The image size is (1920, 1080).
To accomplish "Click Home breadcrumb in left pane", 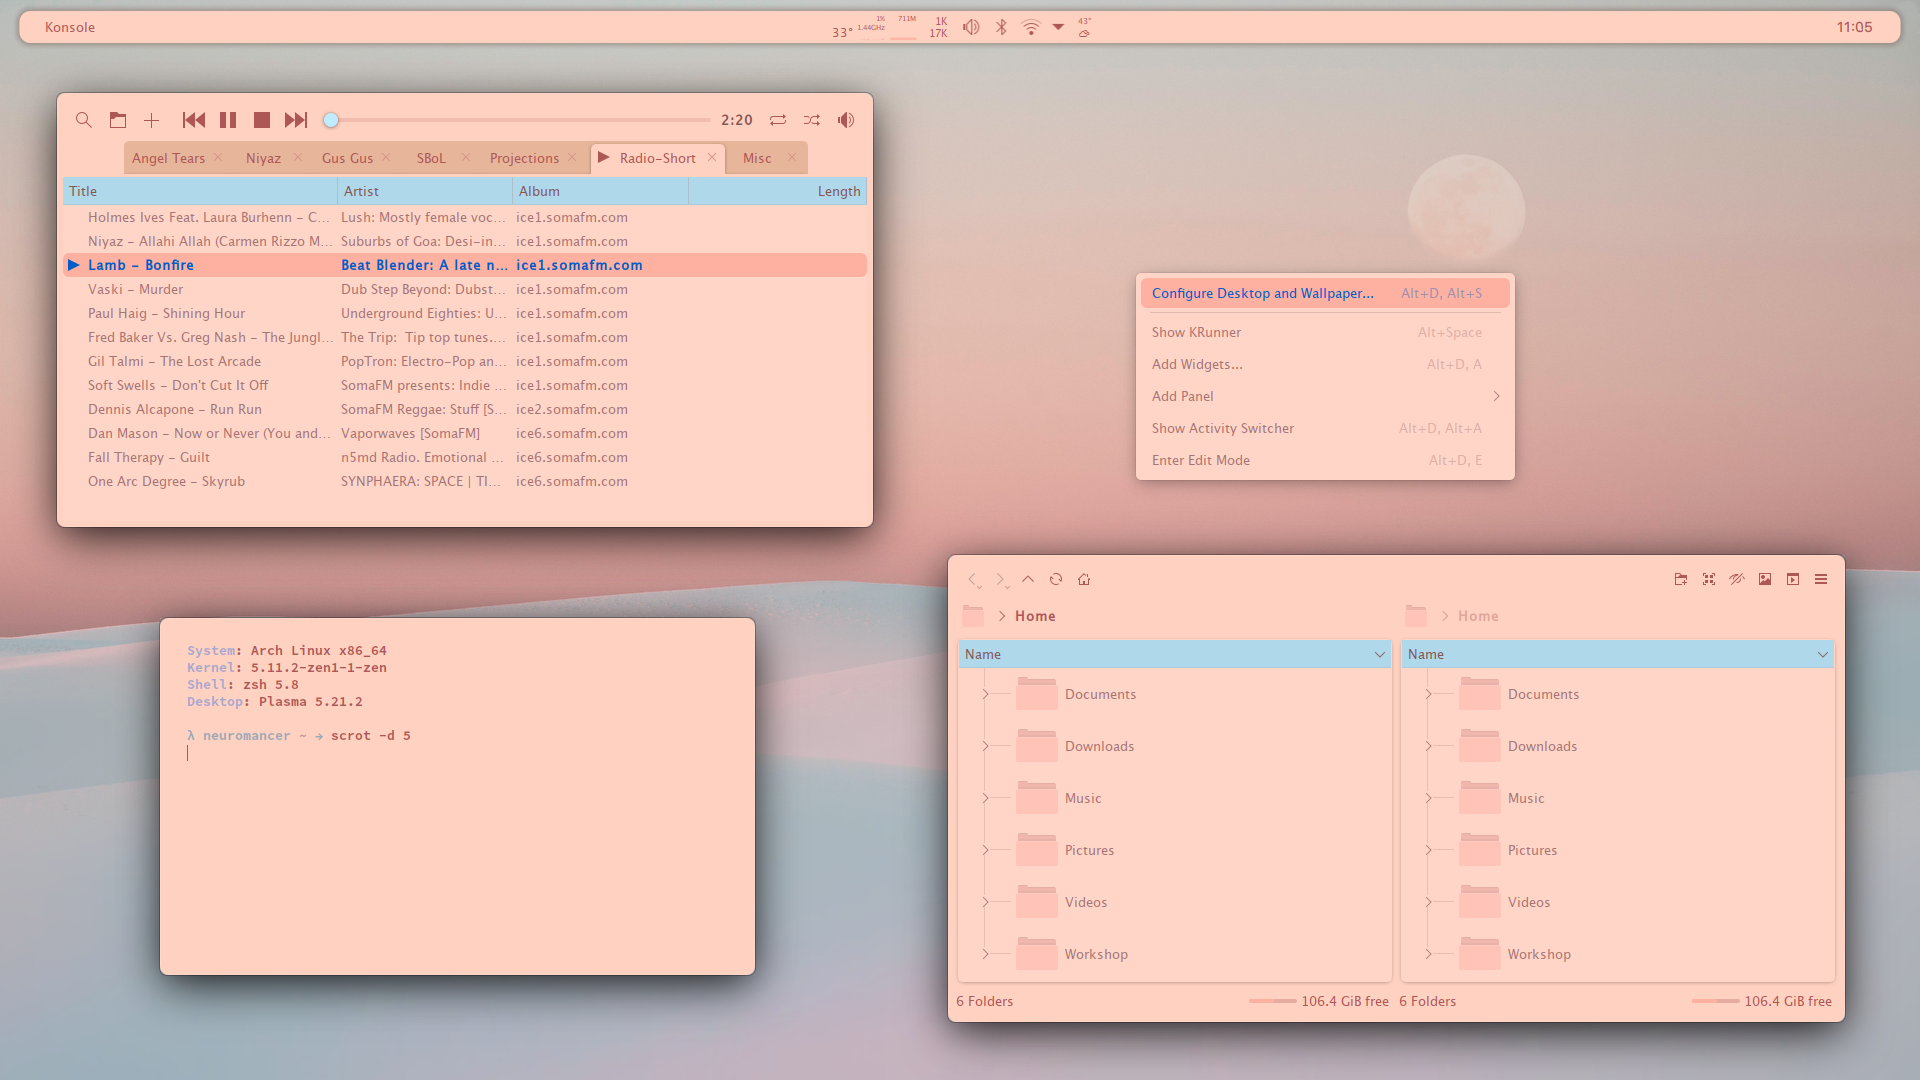I will (1035, 616).
